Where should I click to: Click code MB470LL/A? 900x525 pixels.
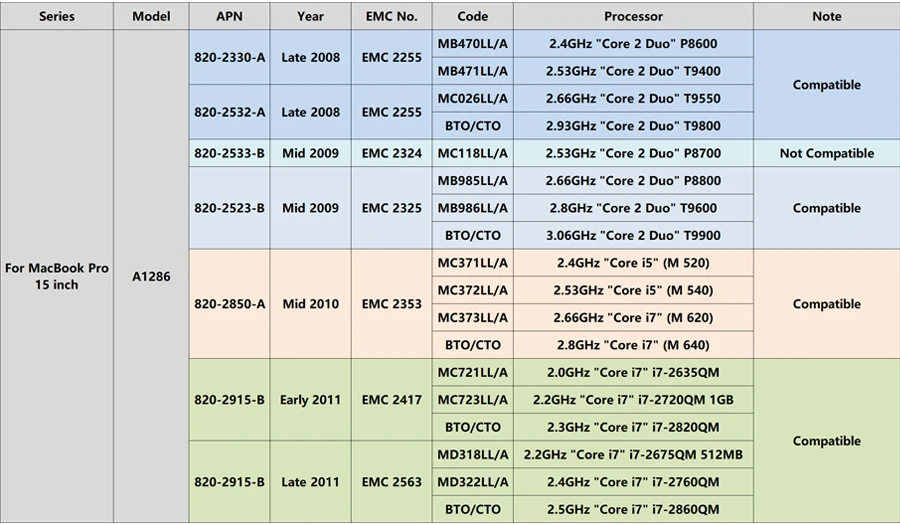pos(472,44)
